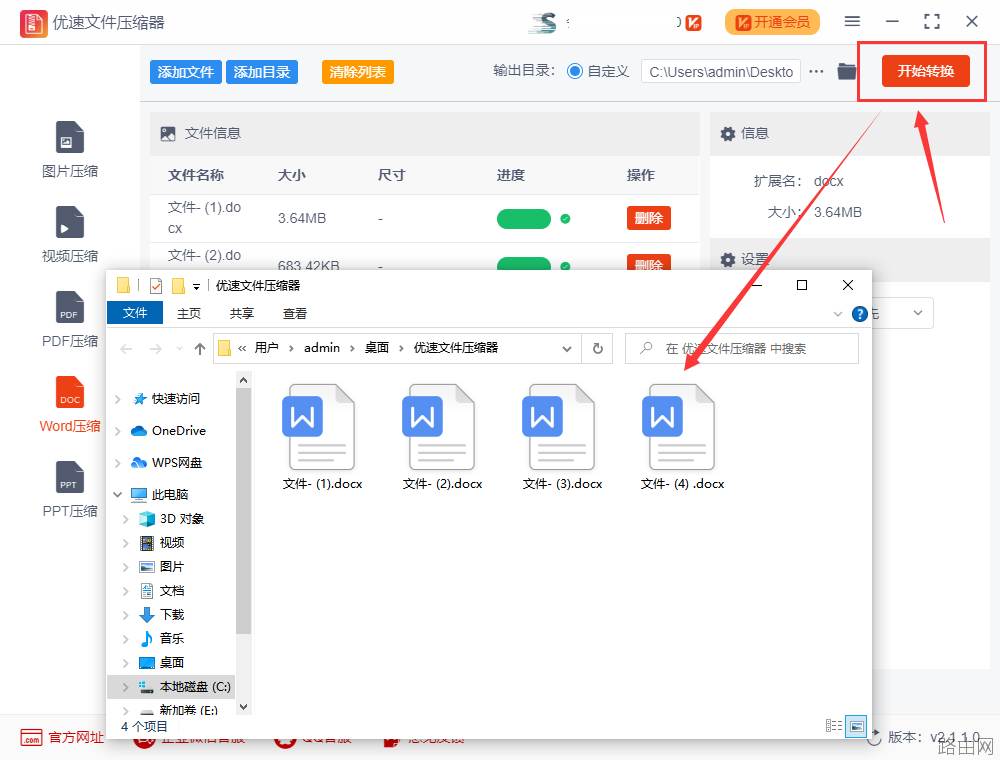Click the search box in Explorer window
Viewport: 1000px width, 760px height.
[742, 348]
